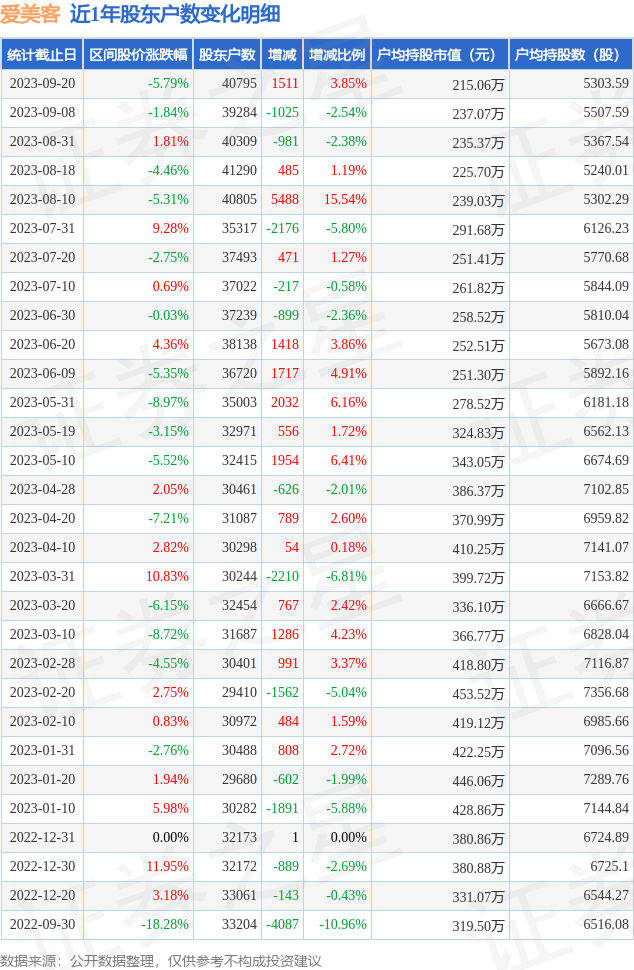Click the date cell 2023-05-31
The width and height of the screenshot is (634, 970).
[x=42, y=402]
